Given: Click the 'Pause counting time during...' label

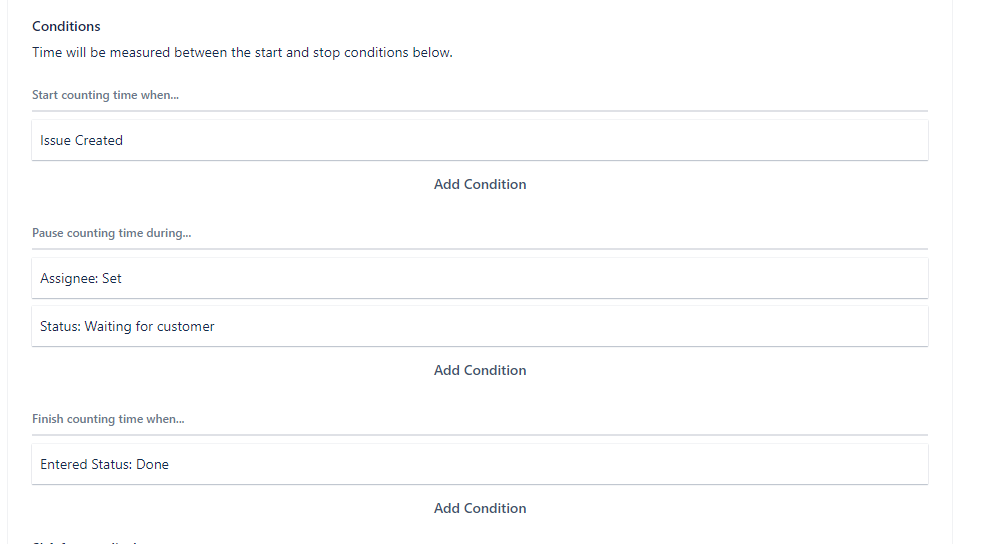Looking at the screenshot, I should (111, 233).
